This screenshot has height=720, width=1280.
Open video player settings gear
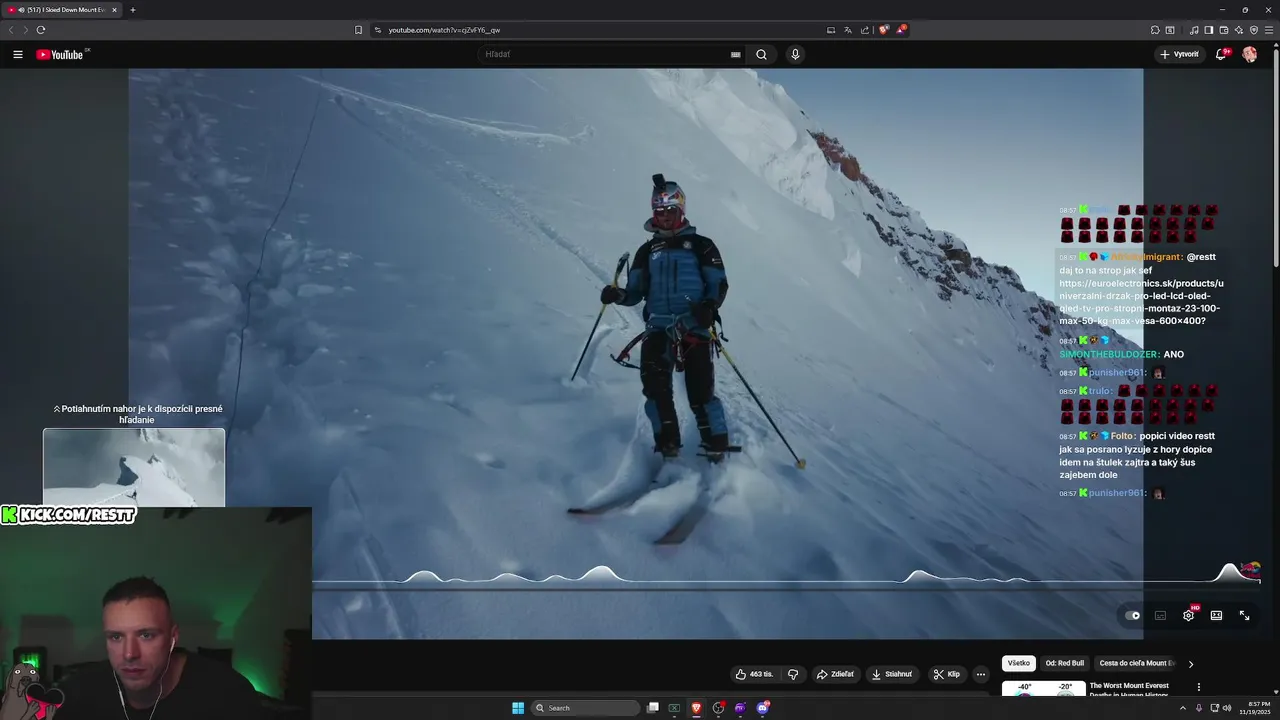click(x=1188, y=616)
